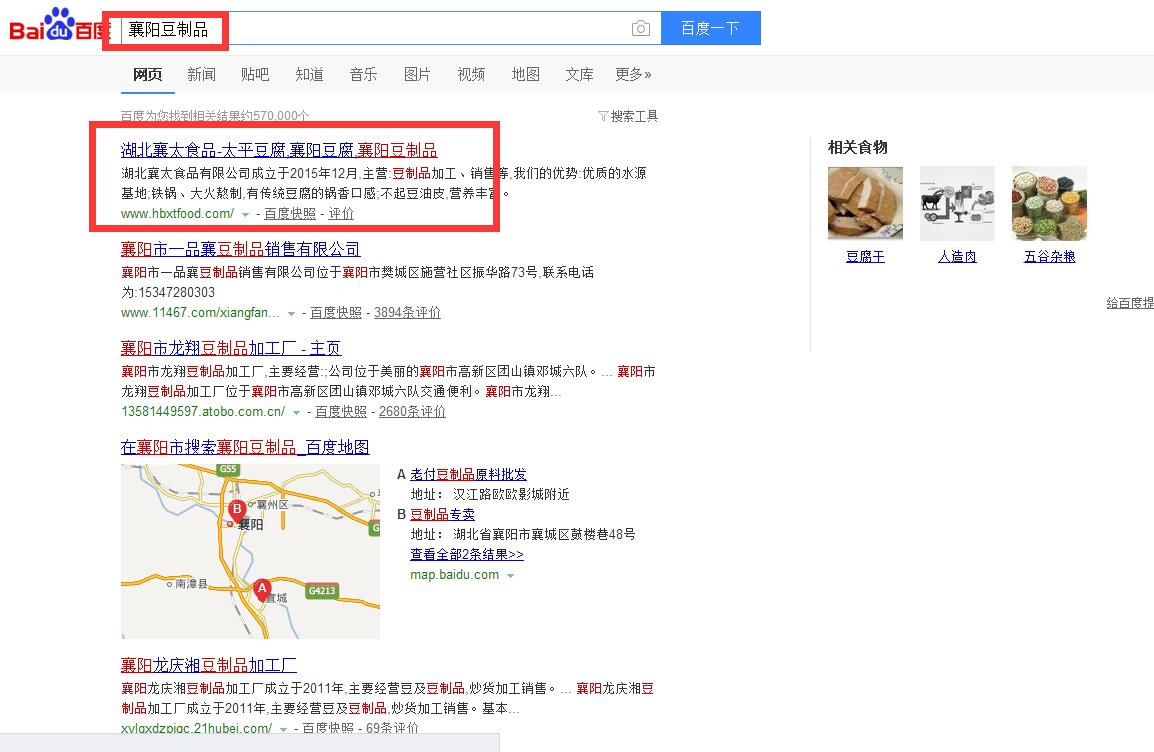Open 豆制品专卖 map listing
This screenshot has height=752, width=1154.
(x=442, y=514)
